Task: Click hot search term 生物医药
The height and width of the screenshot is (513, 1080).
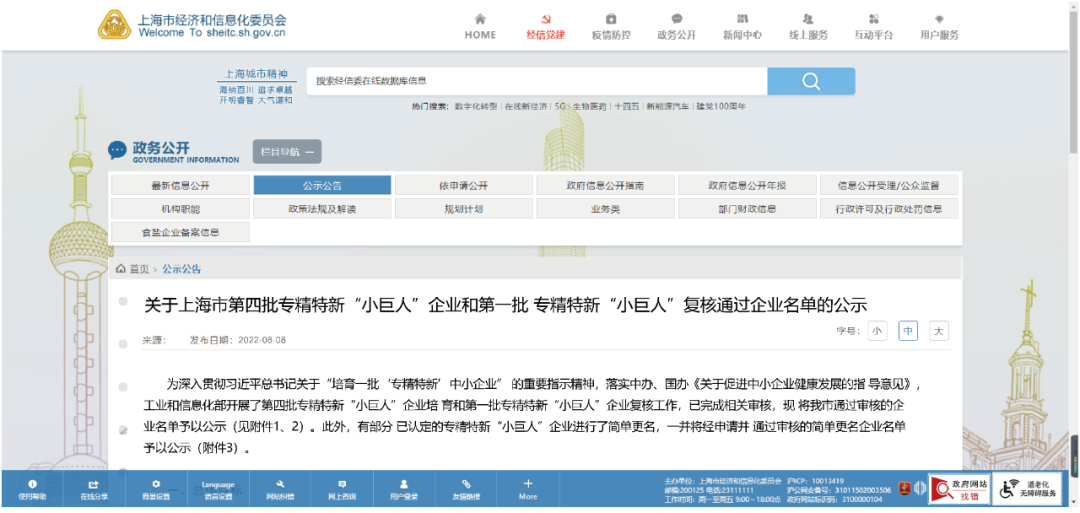Action: pyautogui.click(x=590, y=107)
